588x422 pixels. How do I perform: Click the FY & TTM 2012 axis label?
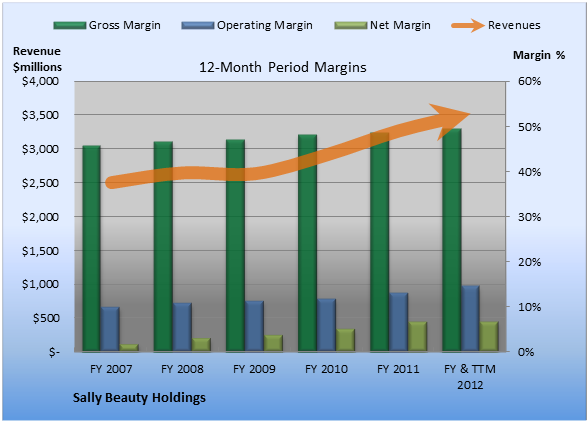(x=470, y=377)
